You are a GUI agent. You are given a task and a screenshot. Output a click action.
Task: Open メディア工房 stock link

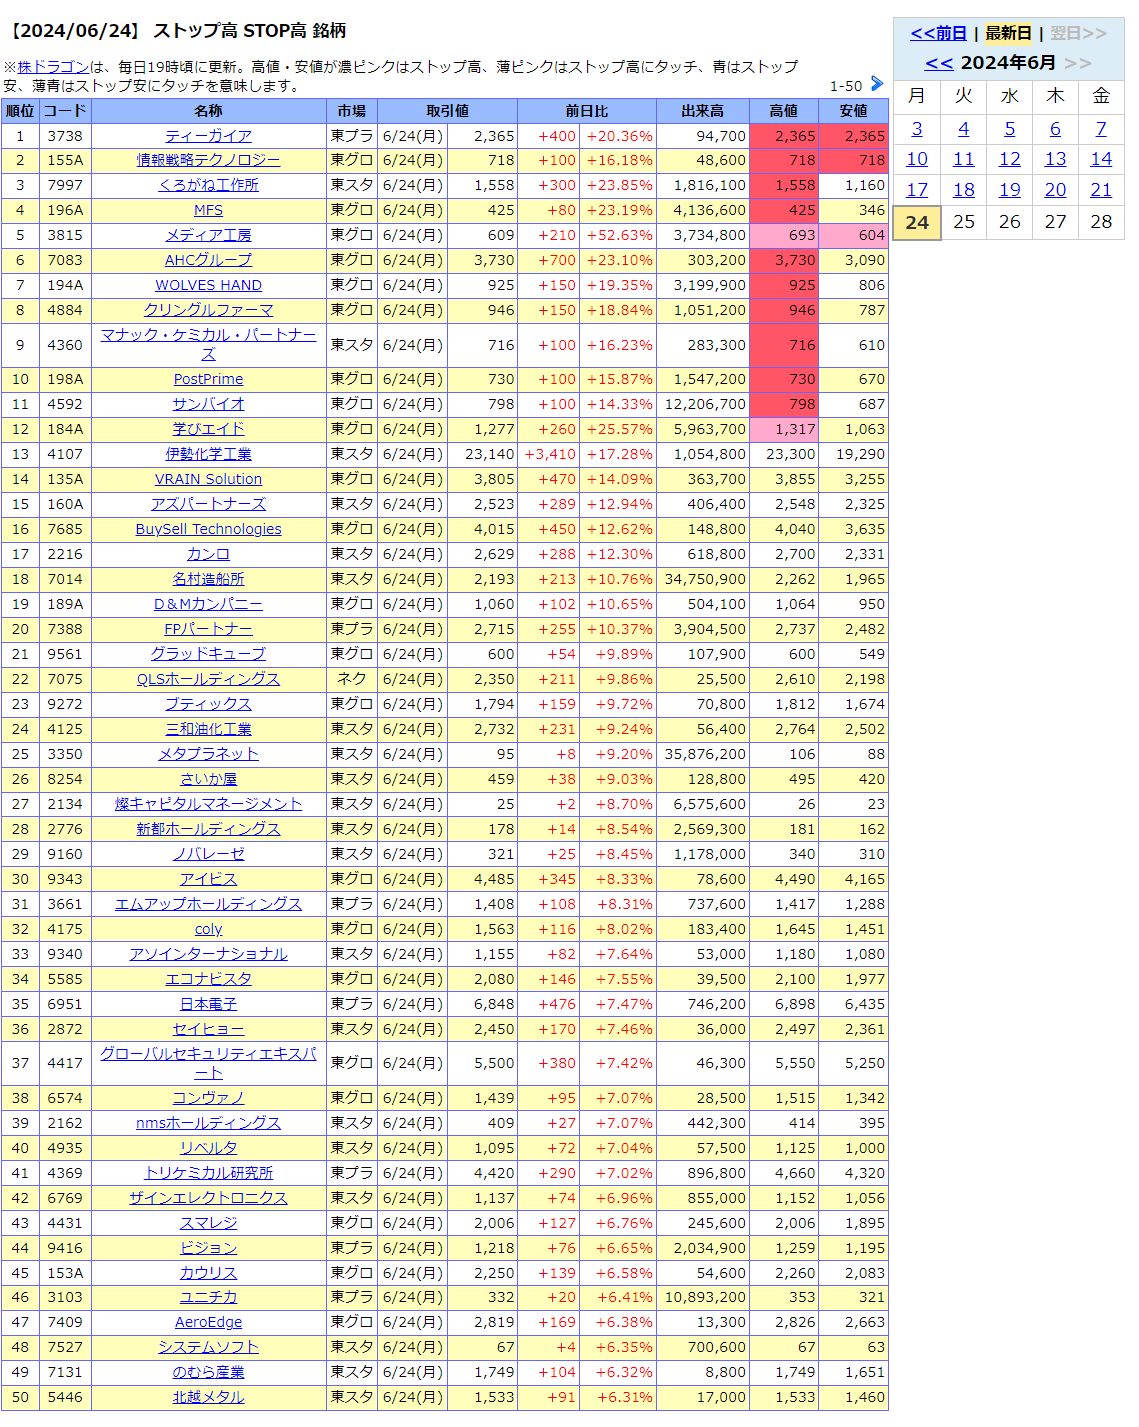(208, 235)
